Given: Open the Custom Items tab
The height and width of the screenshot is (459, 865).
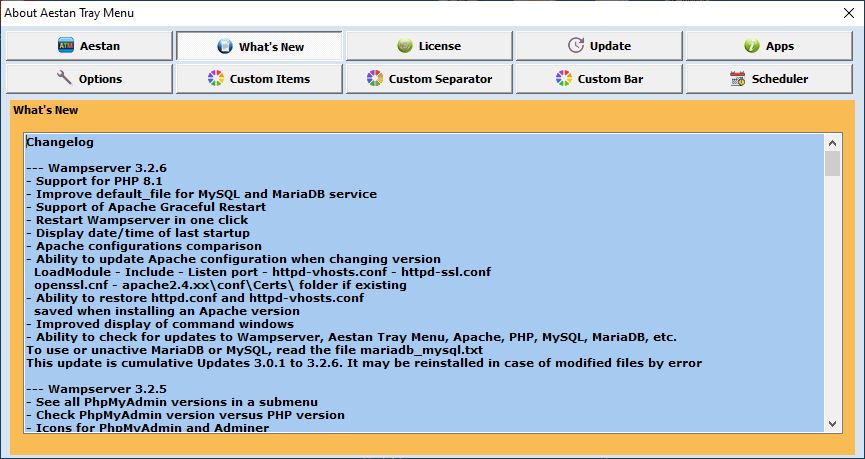Looking at the screenshot, I should [259, 79].
